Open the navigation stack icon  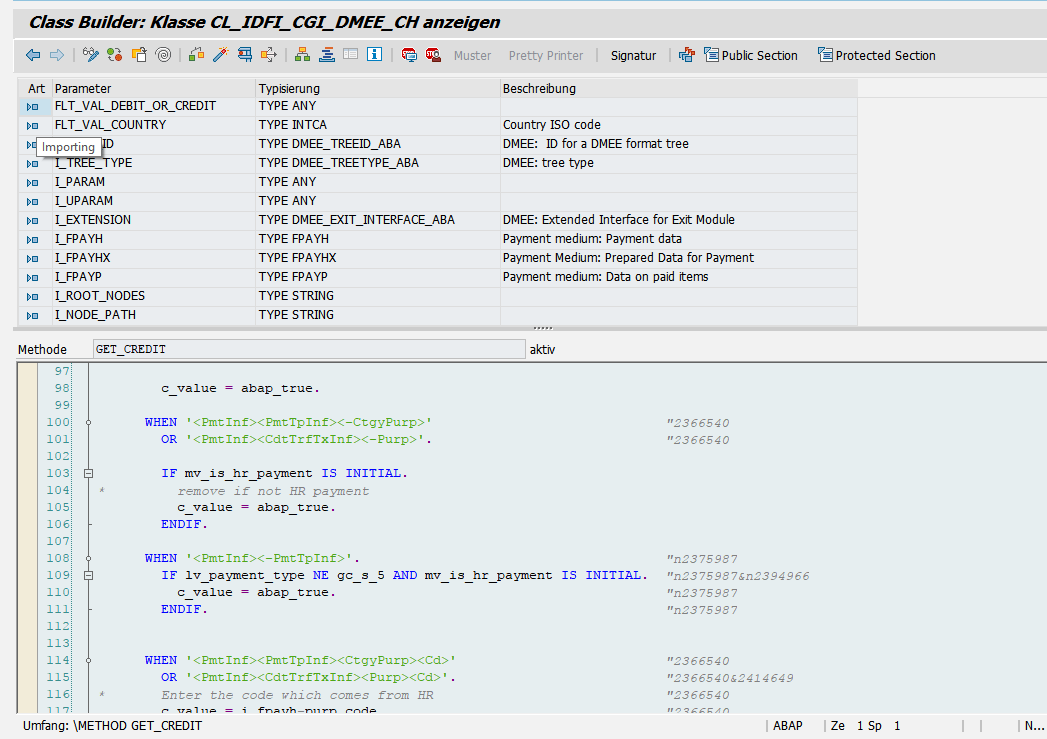[x=327, y=55]
